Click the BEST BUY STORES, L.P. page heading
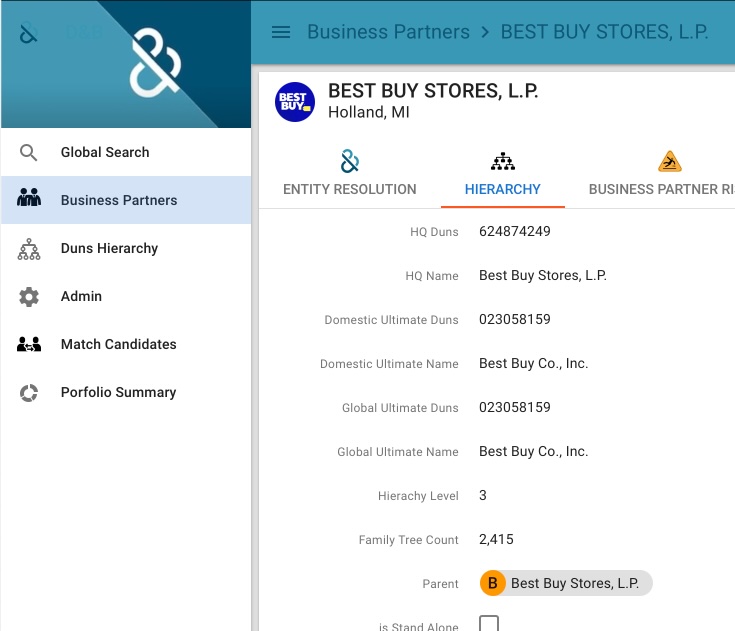Image resolution: width=735 pixels, height=631 pixels. pyautogui.click(x=433, y=91)
